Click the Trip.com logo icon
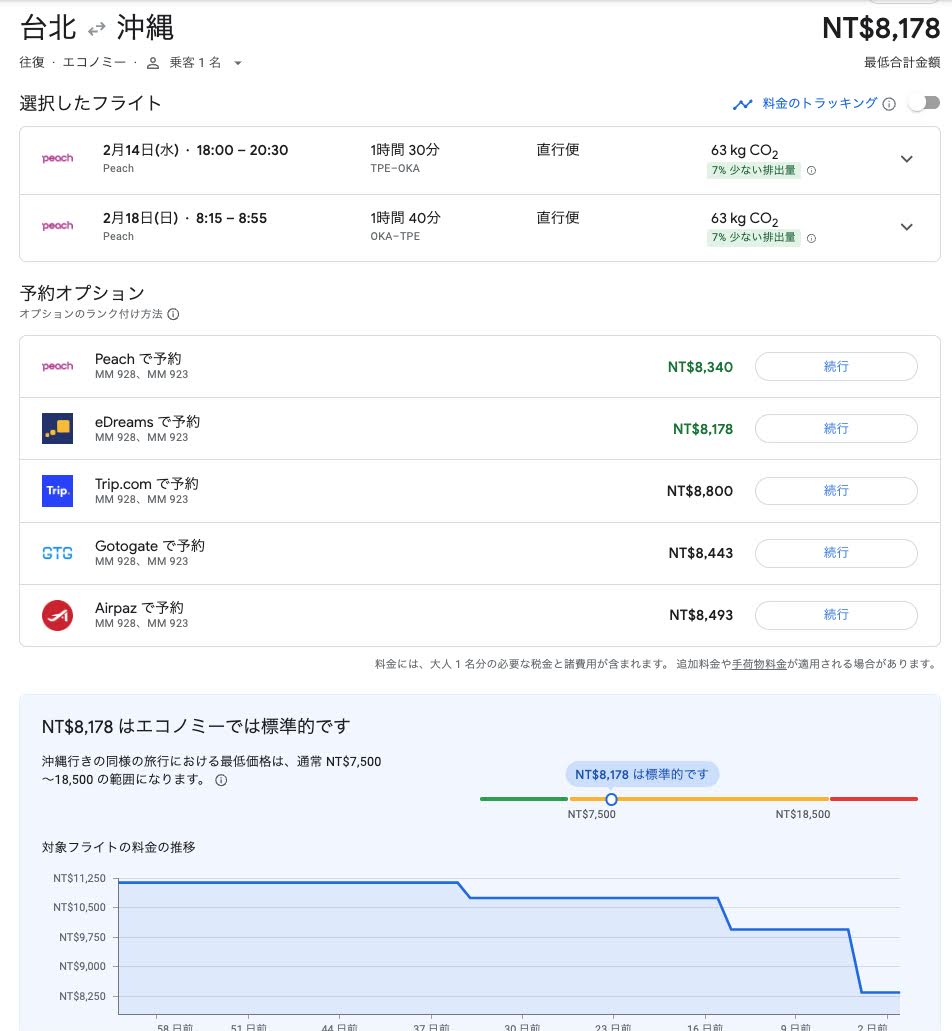The width and height of the screenshot is (952, 1031). tap(57, 491)
